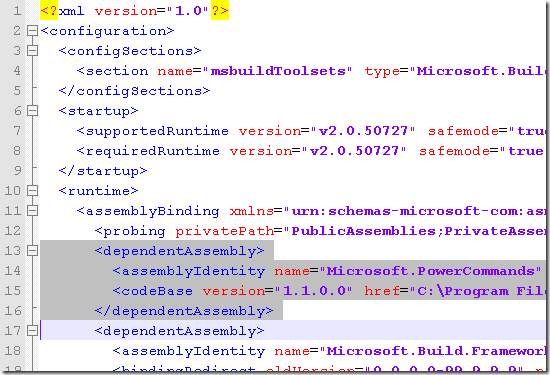550x375 pixels.
Task: Click the closing </configSections> tag
Action: point(134,91)
